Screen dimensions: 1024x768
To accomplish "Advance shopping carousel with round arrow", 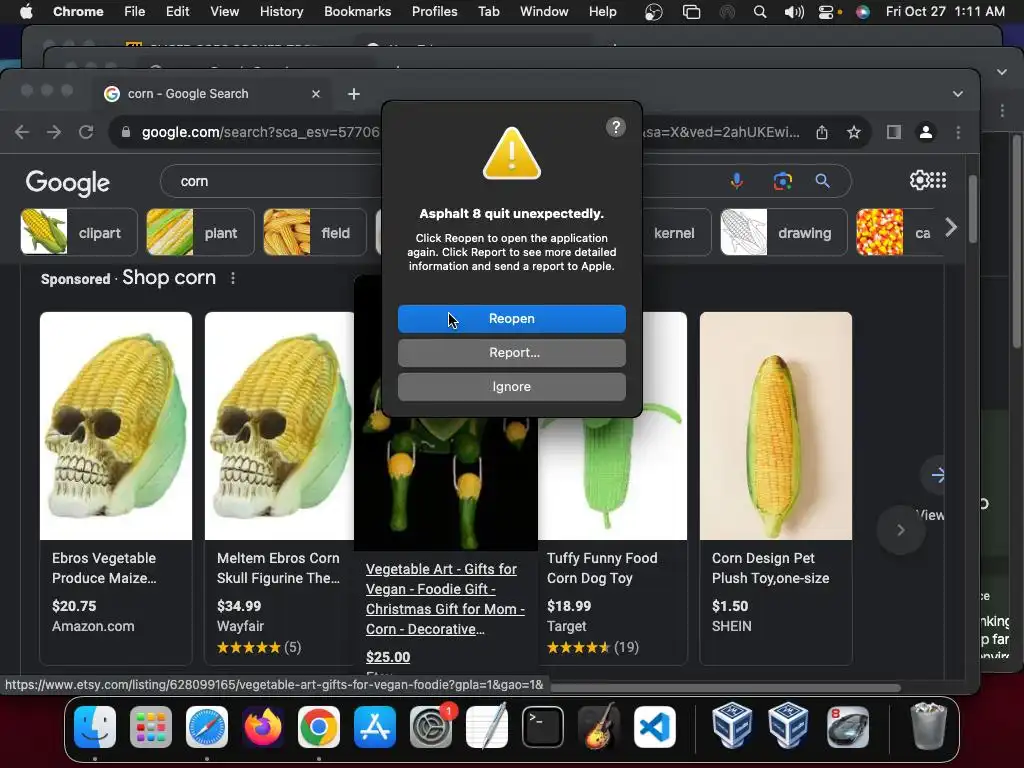I will tap(901, 530).
